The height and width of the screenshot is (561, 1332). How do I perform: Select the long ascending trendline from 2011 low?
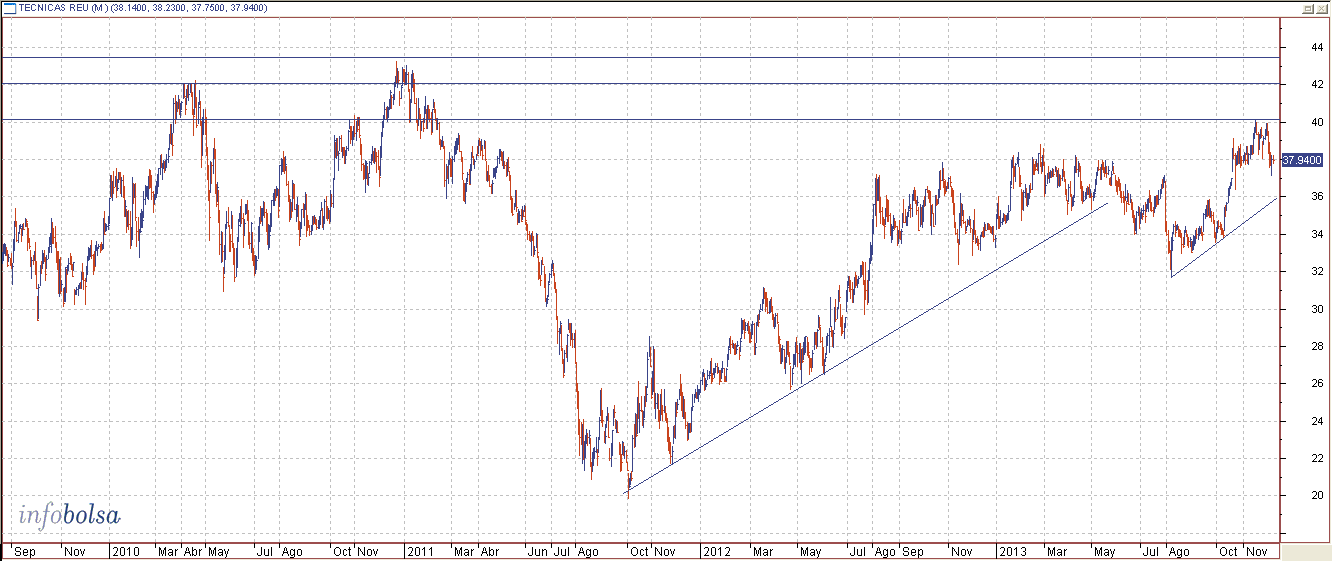(x=866, y=349)
